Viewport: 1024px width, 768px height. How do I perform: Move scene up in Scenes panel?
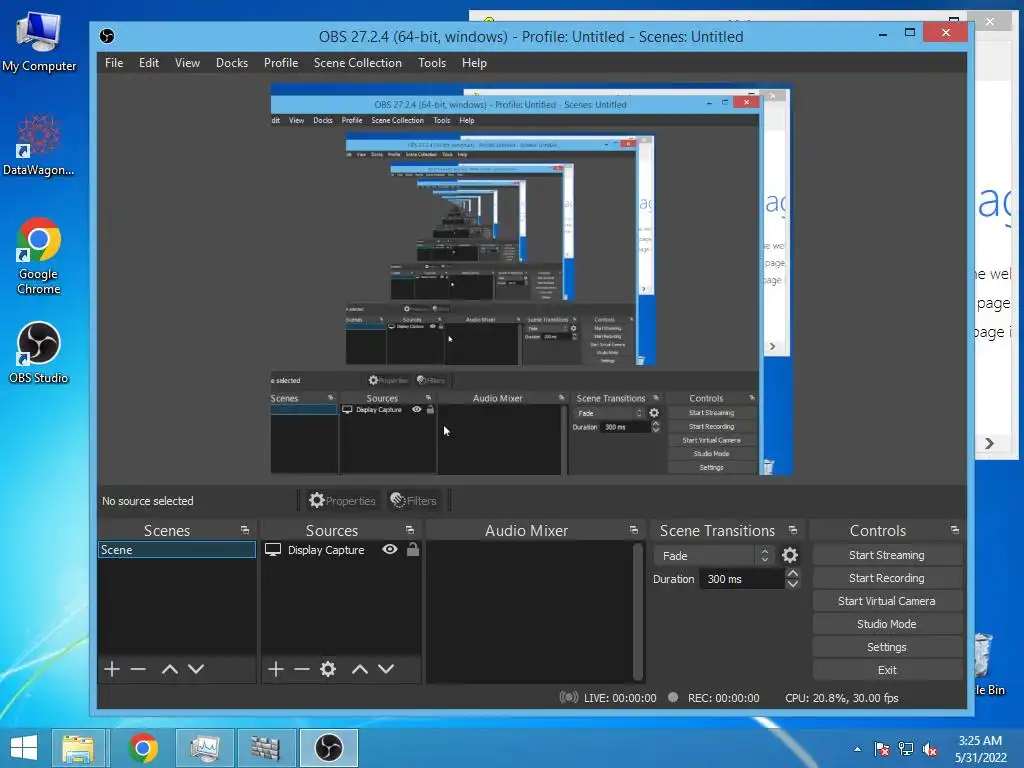click(170, 669)
